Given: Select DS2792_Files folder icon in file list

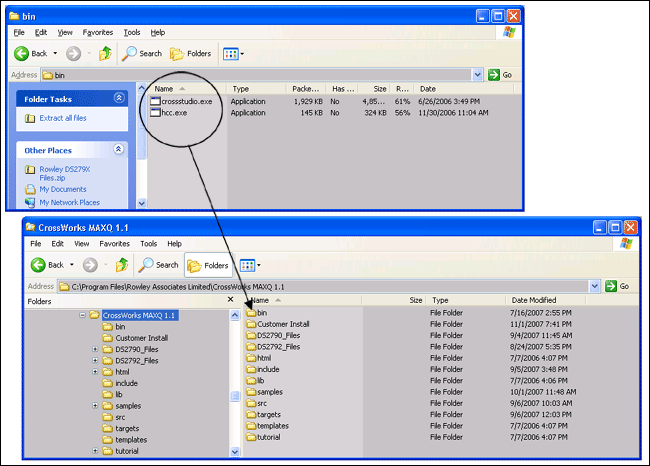Looking at the screenshot, I should [252, 347].
